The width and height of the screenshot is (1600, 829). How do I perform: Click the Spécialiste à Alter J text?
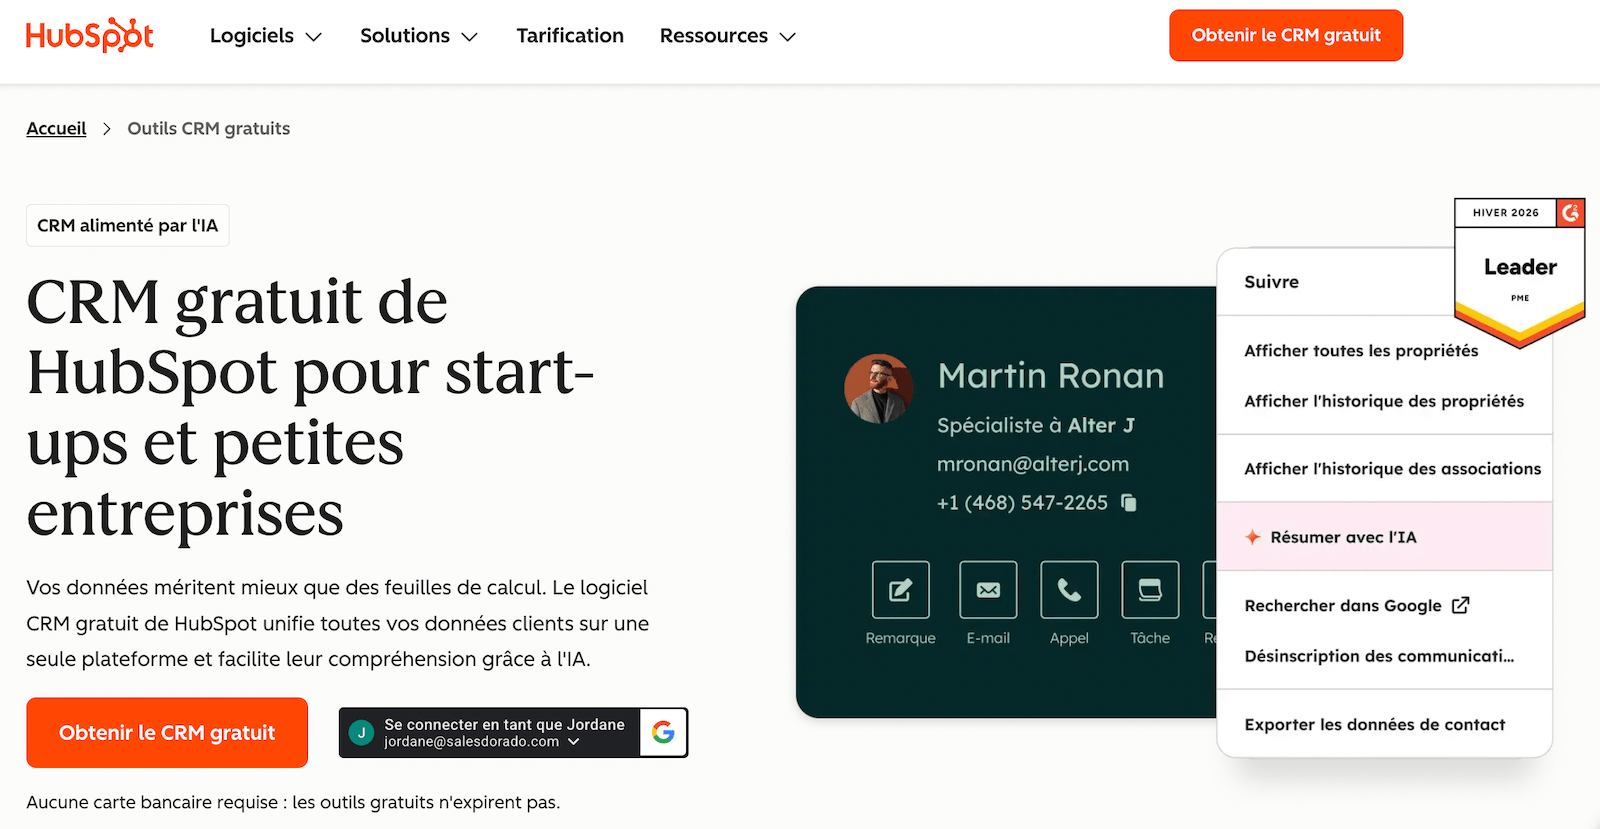tap(1036, 426)
